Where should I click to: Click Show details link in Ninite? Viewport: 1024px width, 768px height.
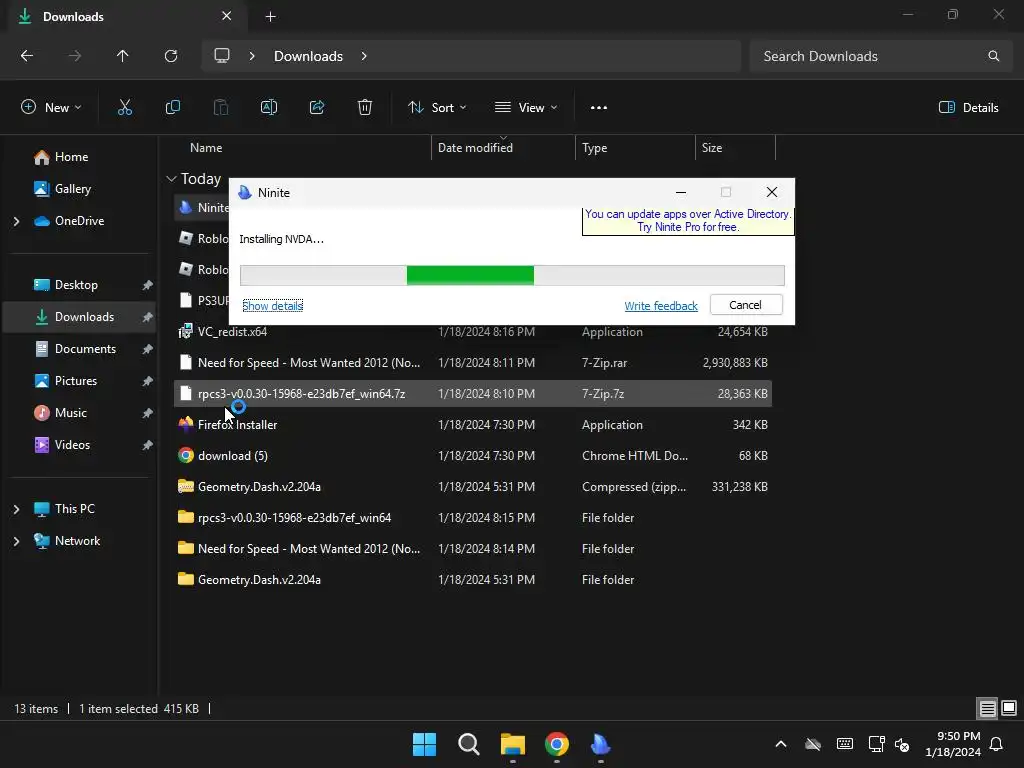272,306
